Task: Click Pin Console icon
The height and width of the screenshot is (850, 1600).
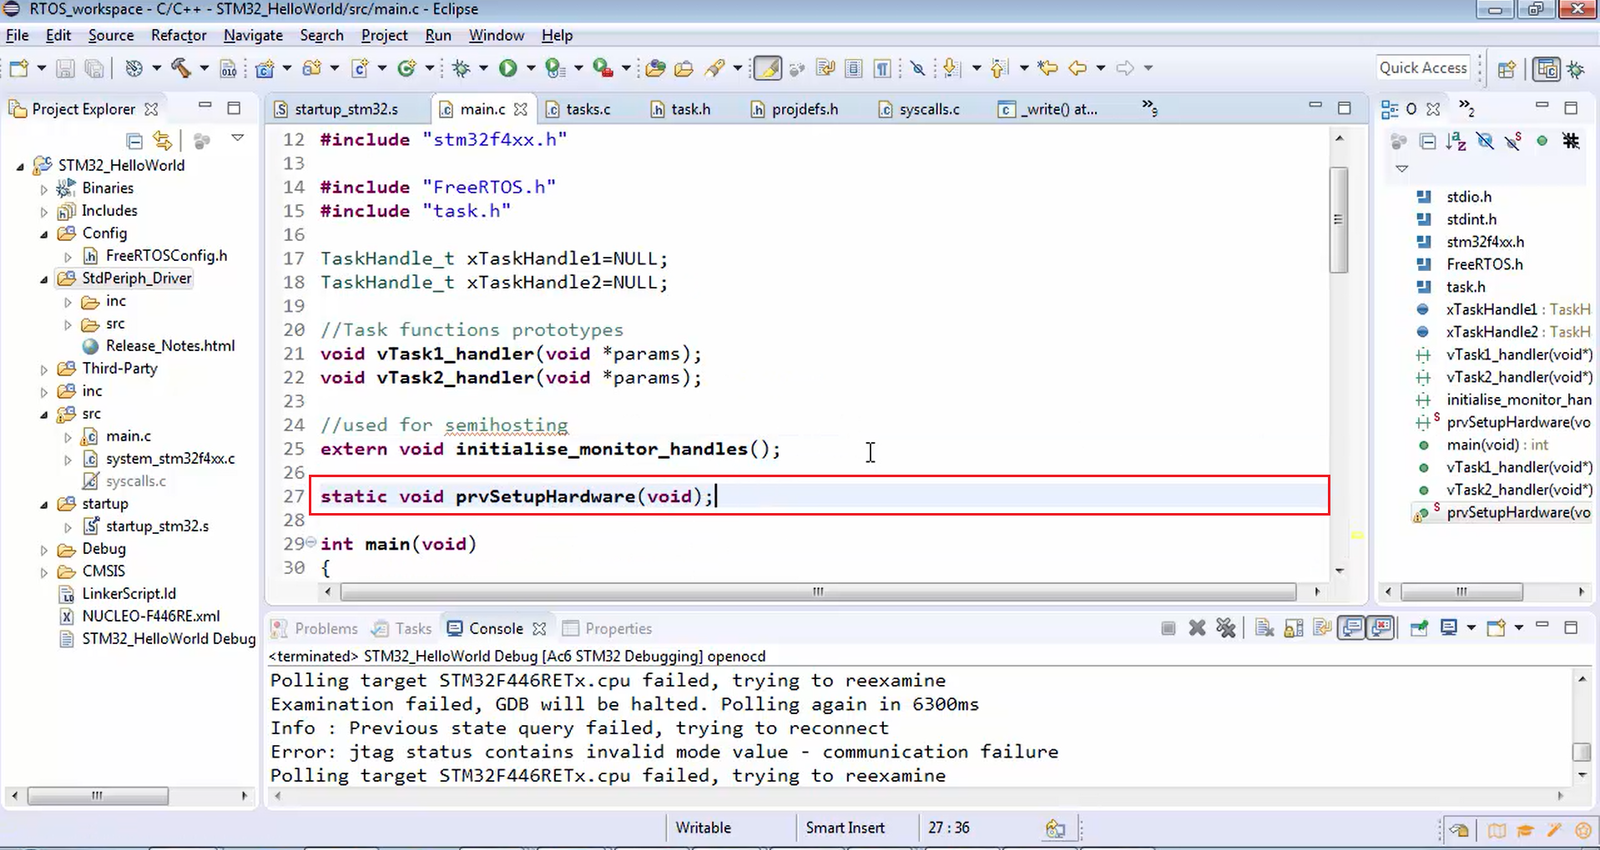Action: point(1419,628)
